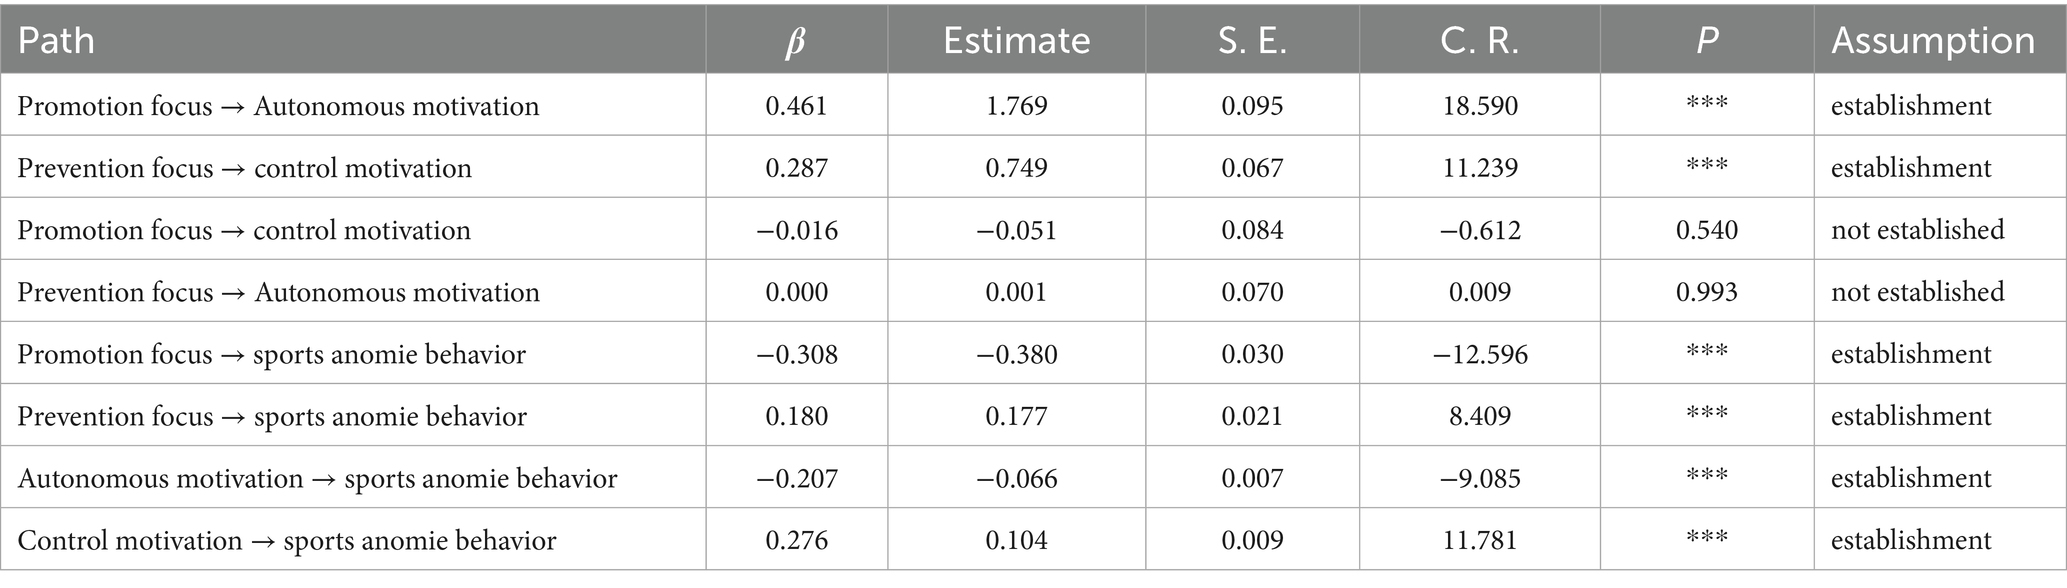This screenshot has width=2067, height=588.
Task: Select the P column header
Action: [1707, 40]
